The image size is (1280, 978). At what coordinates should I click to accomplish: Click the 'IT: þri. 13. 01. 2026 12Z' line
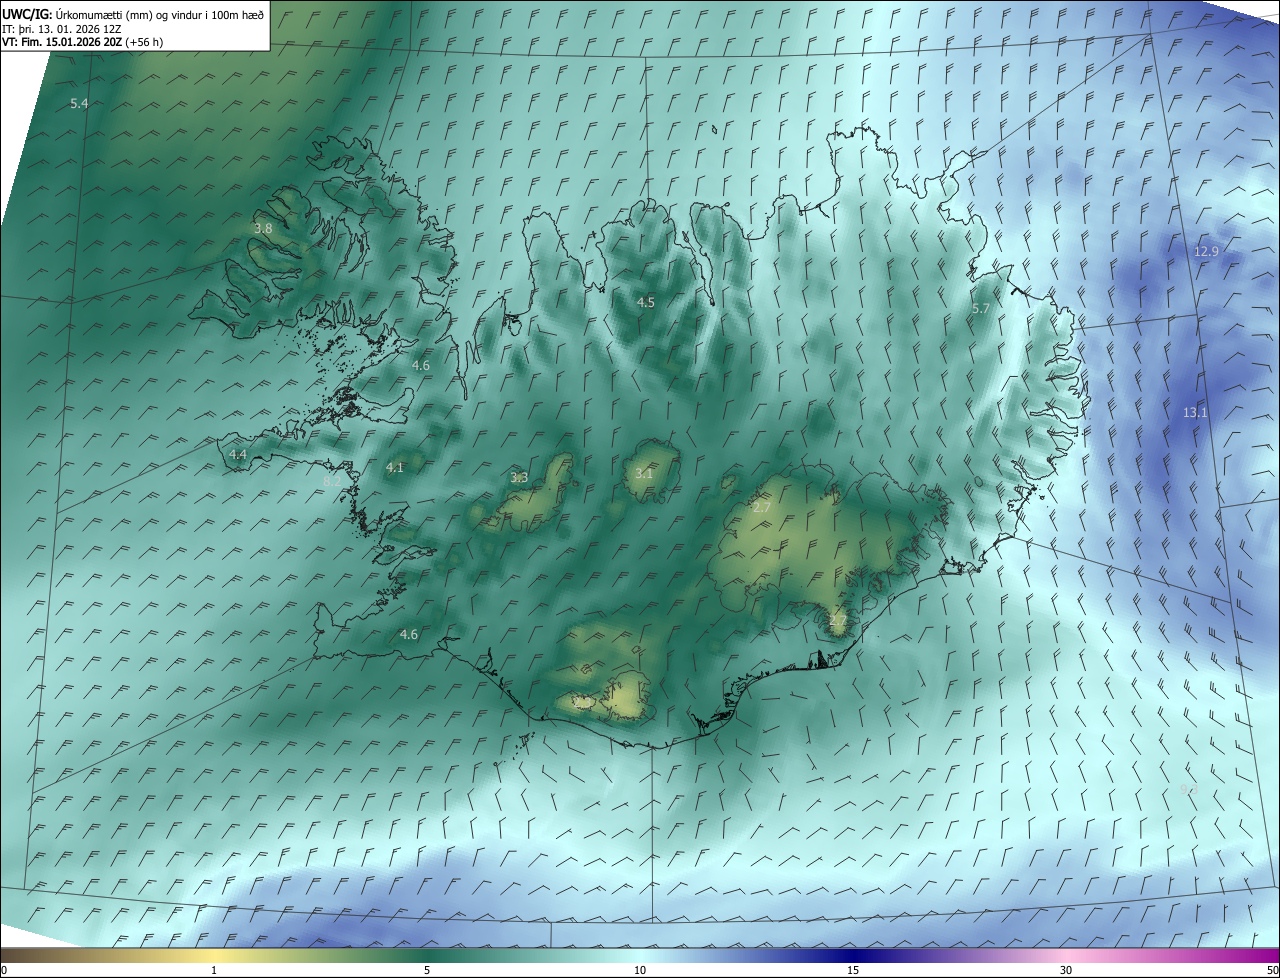(62, 29)
